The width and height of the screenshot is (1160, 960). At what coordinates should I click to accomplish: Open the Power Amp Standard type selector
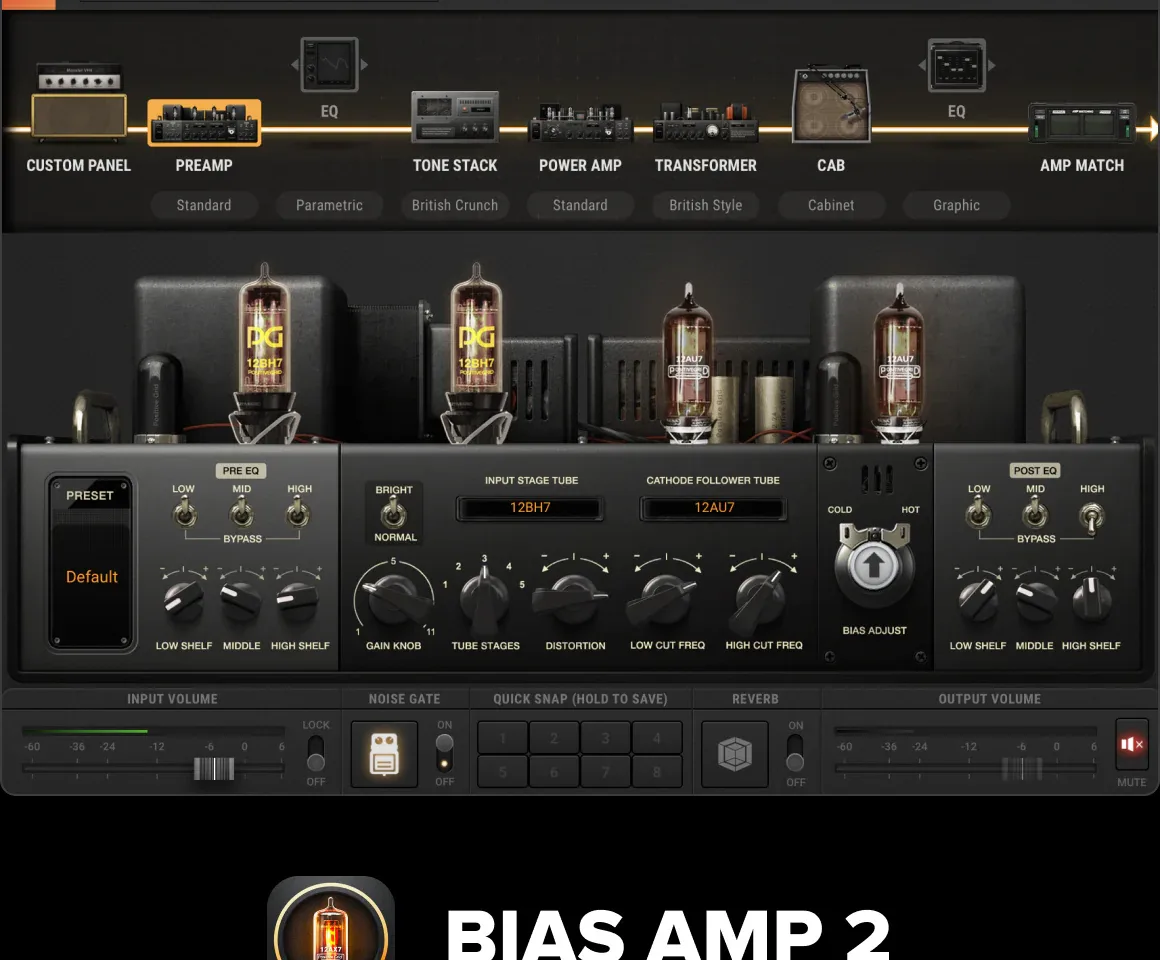580,205
